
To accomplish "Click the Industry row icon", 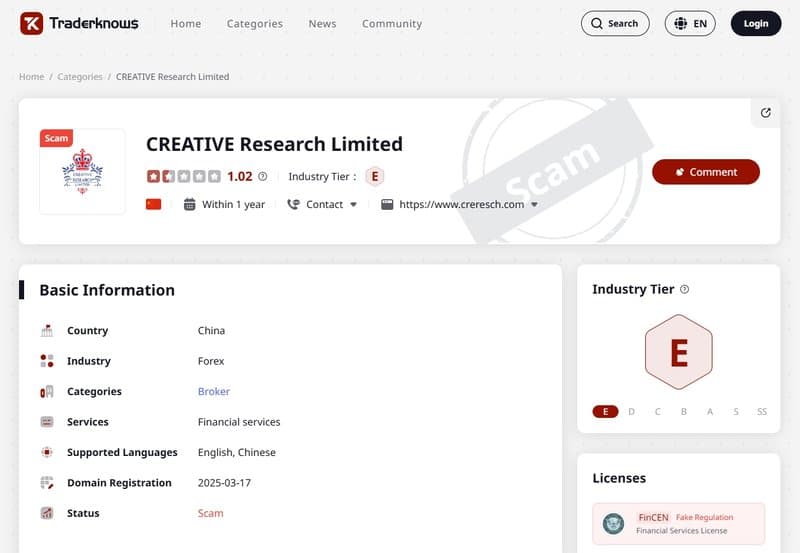I will pos(47,361).
